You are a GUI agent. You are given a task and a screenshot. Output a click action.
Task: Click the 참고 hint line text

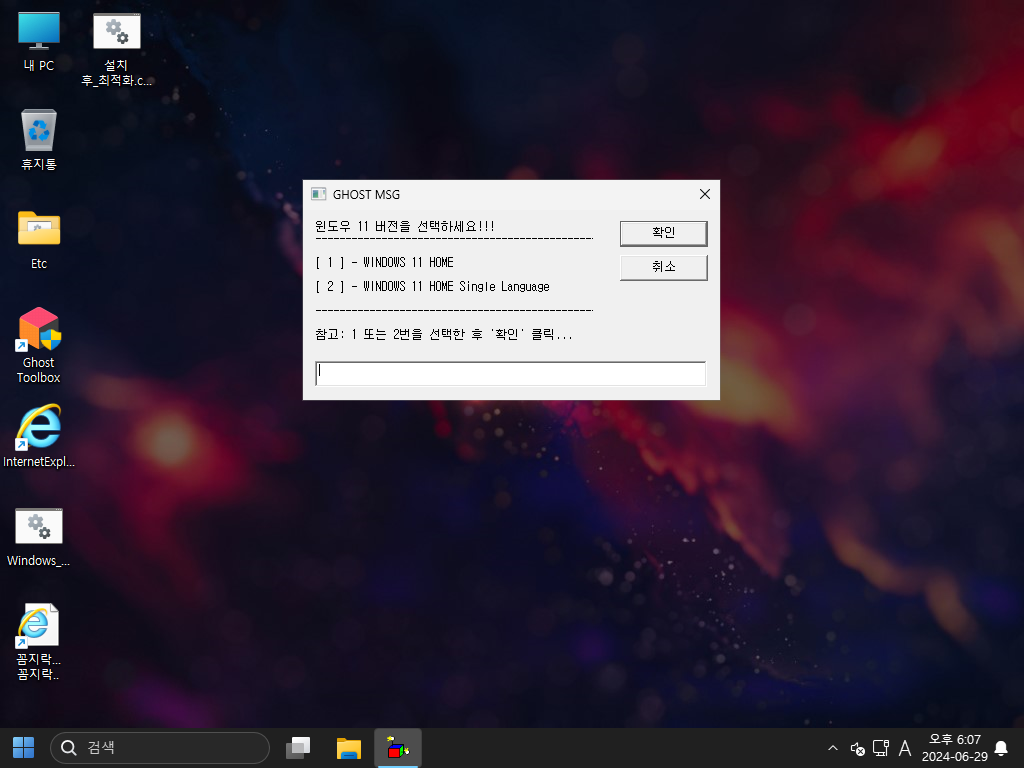tap(443, 334)
